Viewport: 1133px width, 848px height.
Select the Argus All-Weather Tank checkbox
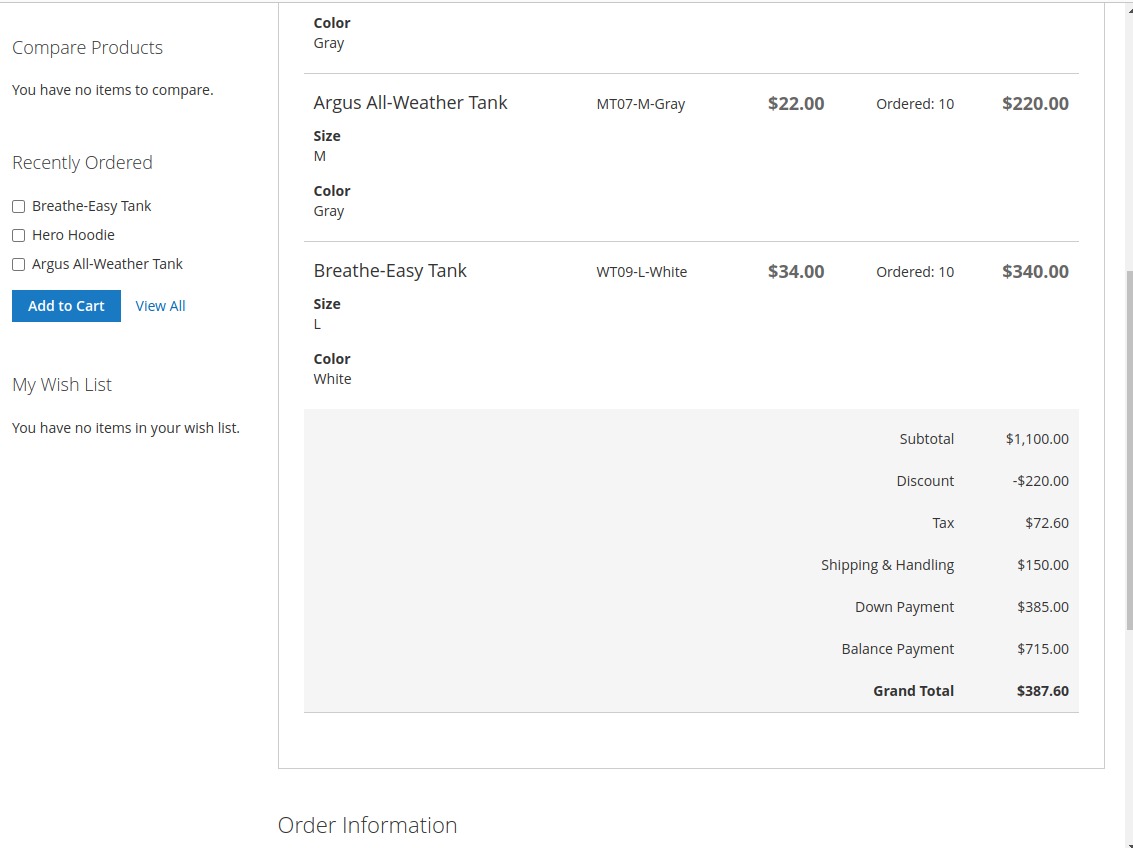[x=18, y=265]
